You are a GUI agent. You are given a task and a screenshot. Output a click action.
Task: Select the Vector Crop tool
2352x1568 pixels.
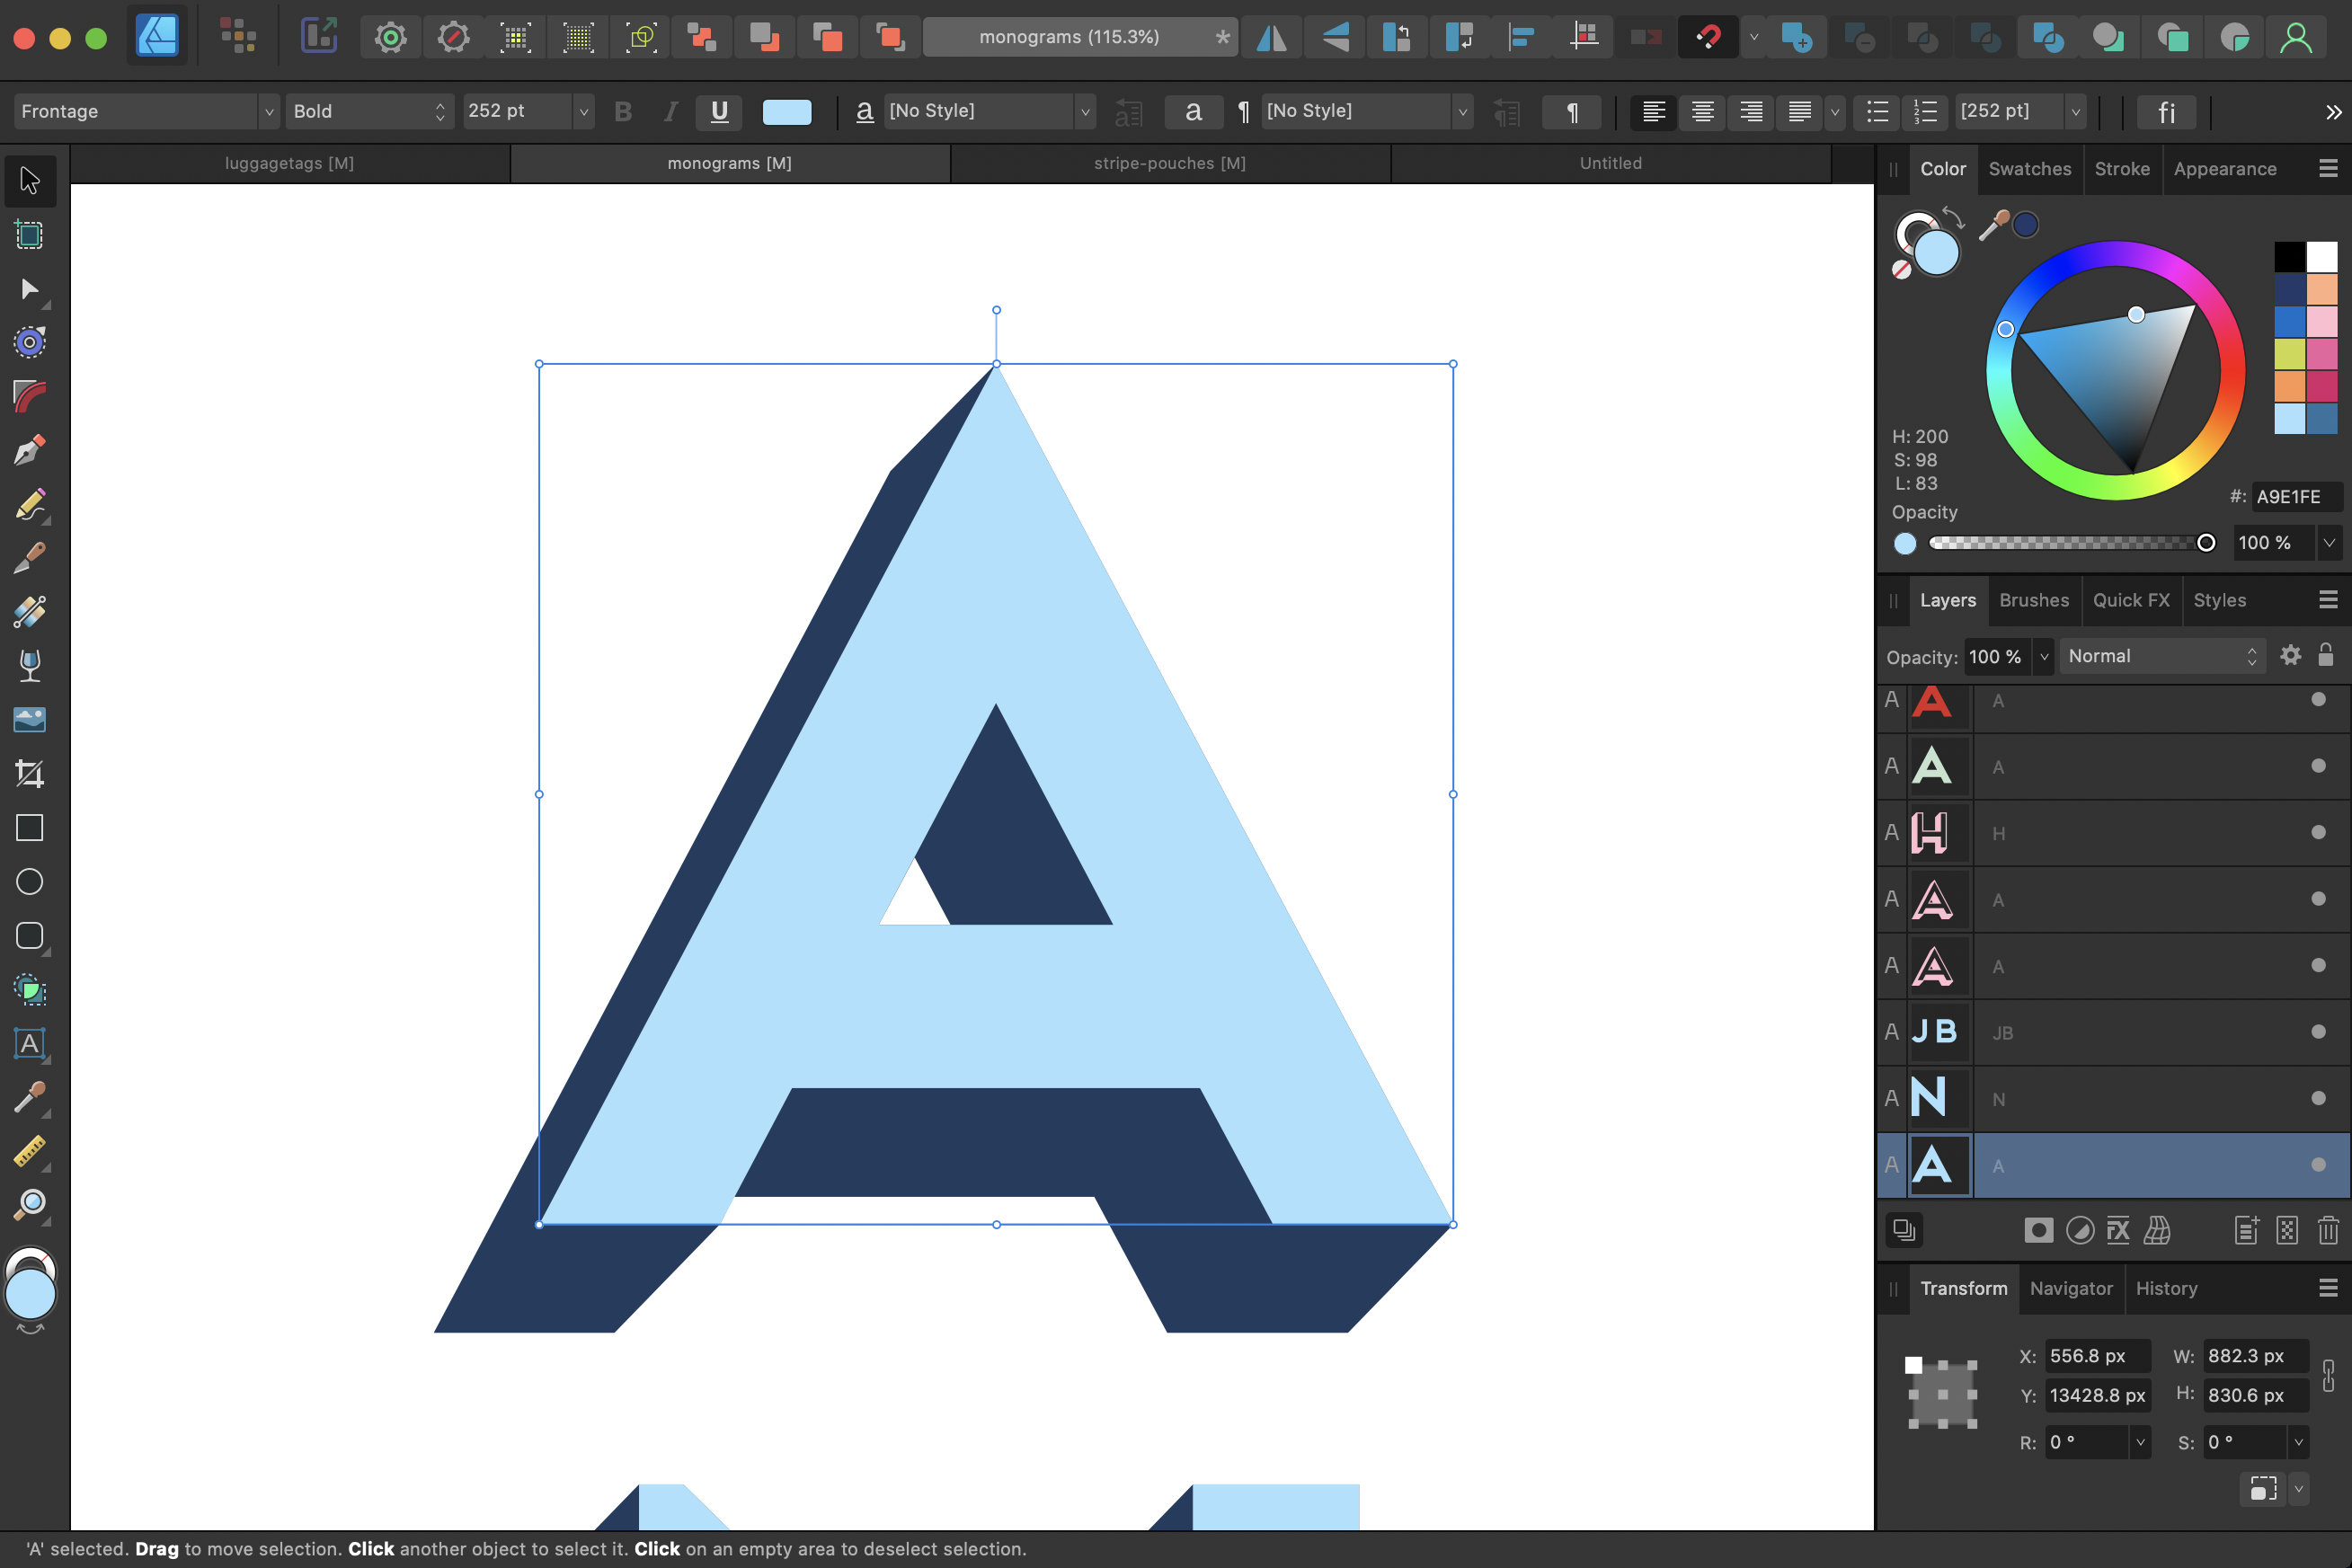(30, 774)
